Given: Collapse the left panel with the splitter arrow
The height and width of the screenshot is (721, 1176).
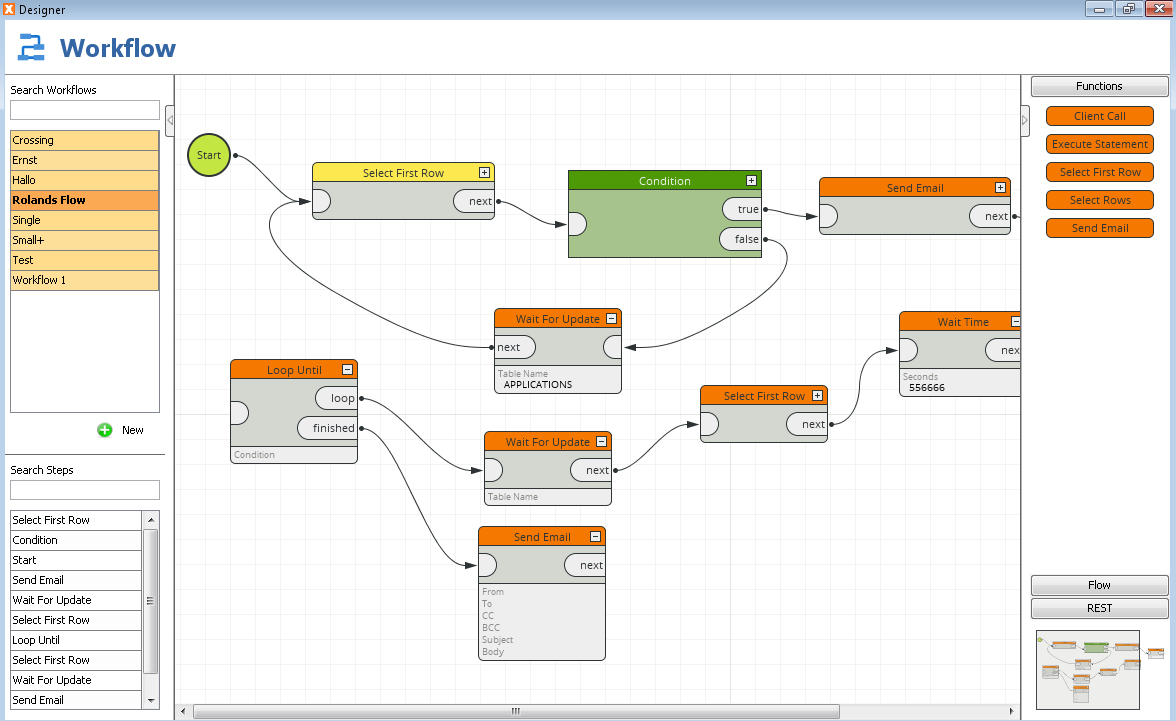Looking at the screenshot, I should click(170, 120).
